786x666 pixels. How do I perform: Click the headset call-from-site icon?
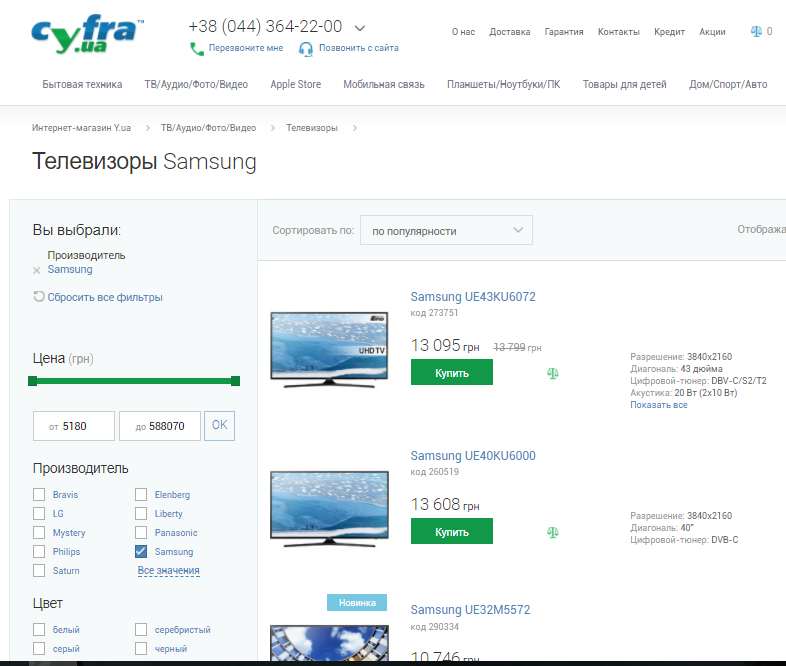(306, 49)
